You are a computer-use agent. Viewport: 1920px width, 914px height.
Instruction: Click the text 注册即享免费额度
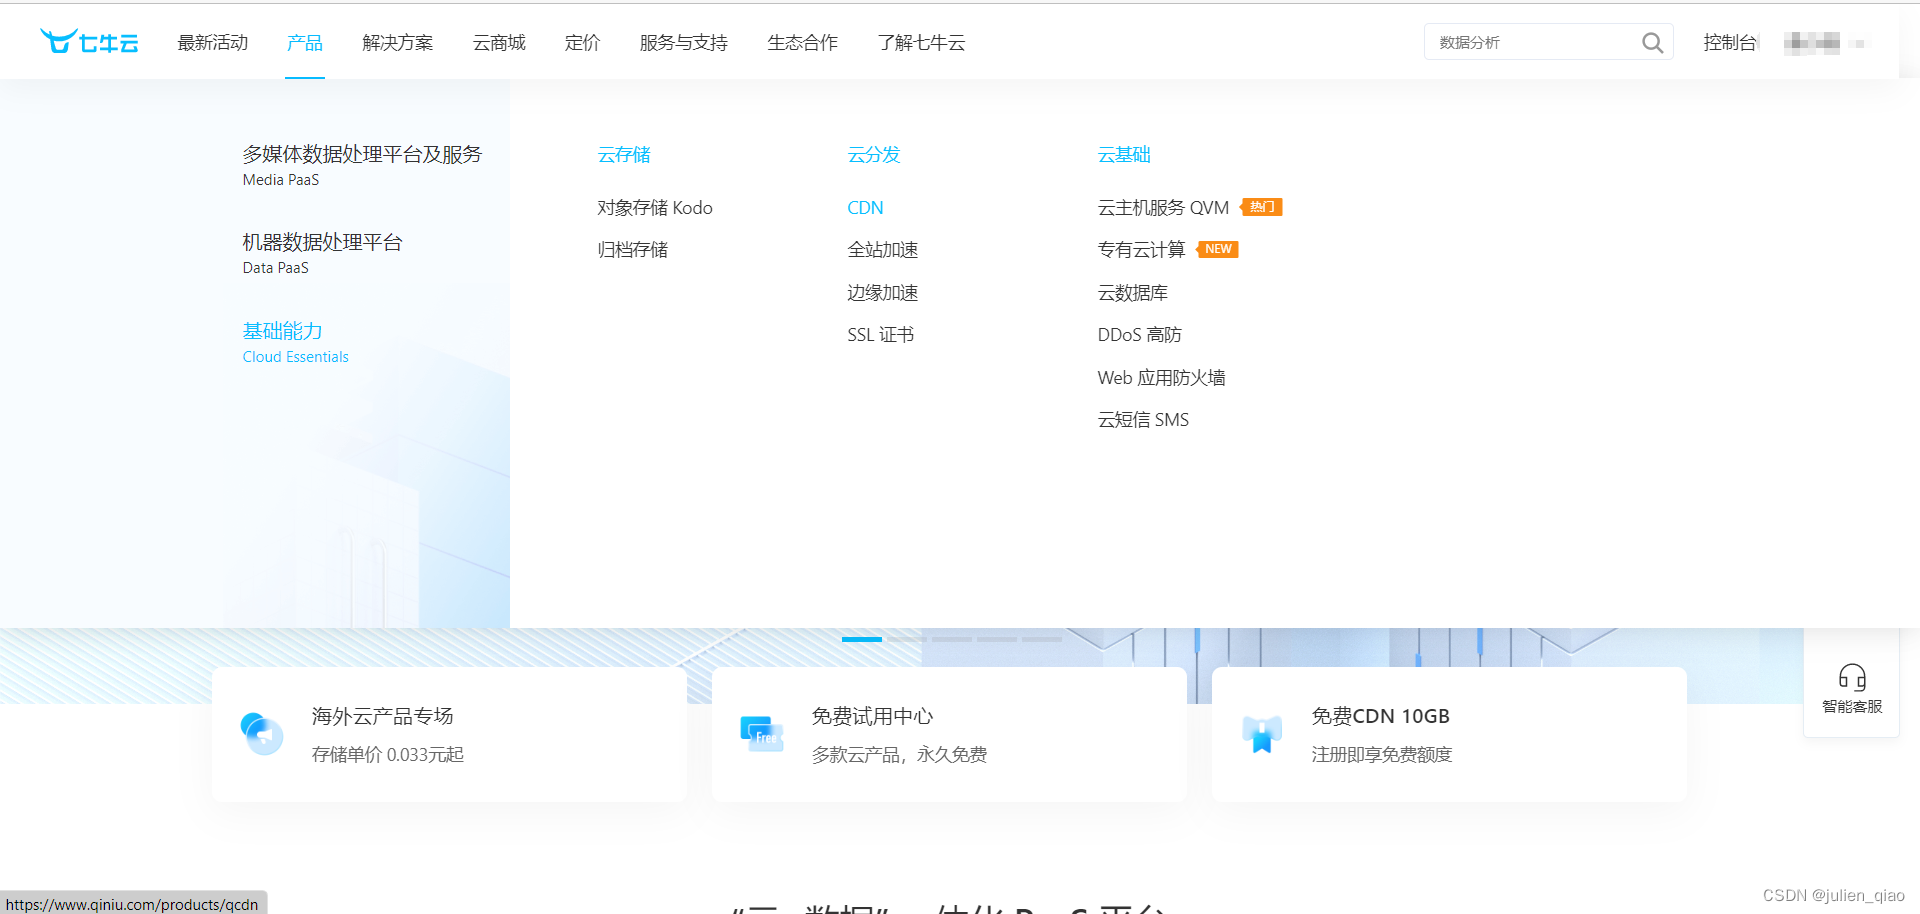pos(1382,754)
